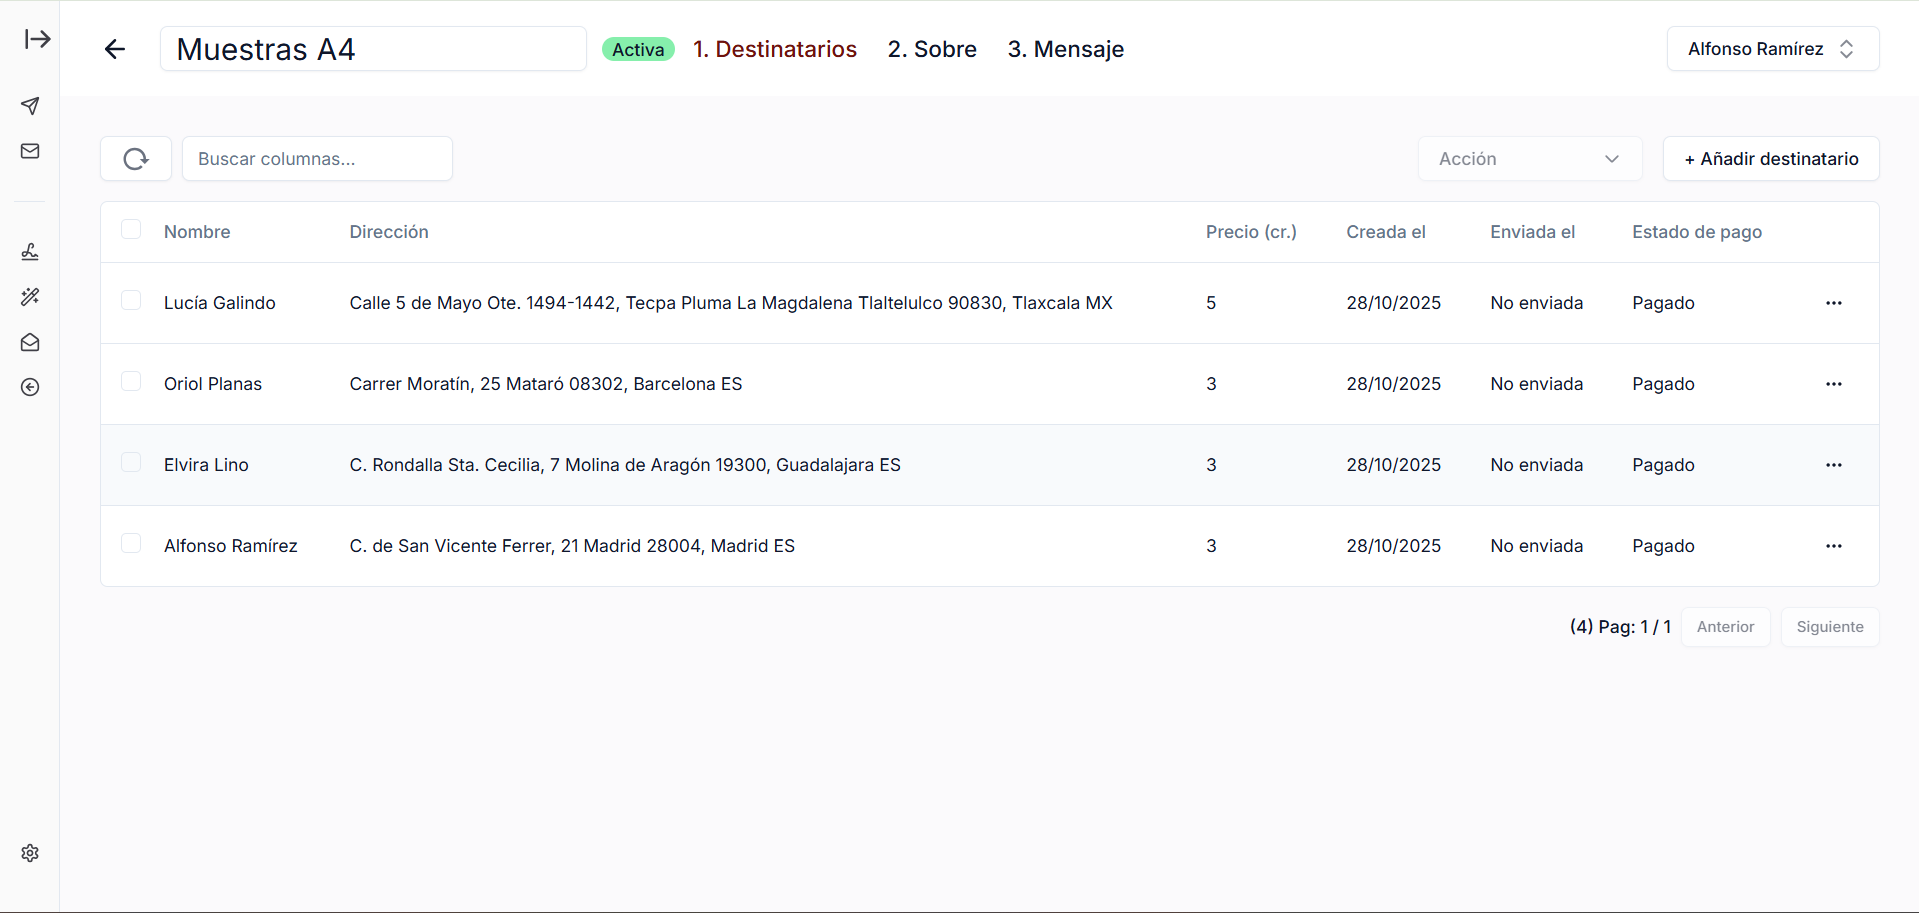
Task: Open settings gear in sidebar
Action: coord(30,853)
